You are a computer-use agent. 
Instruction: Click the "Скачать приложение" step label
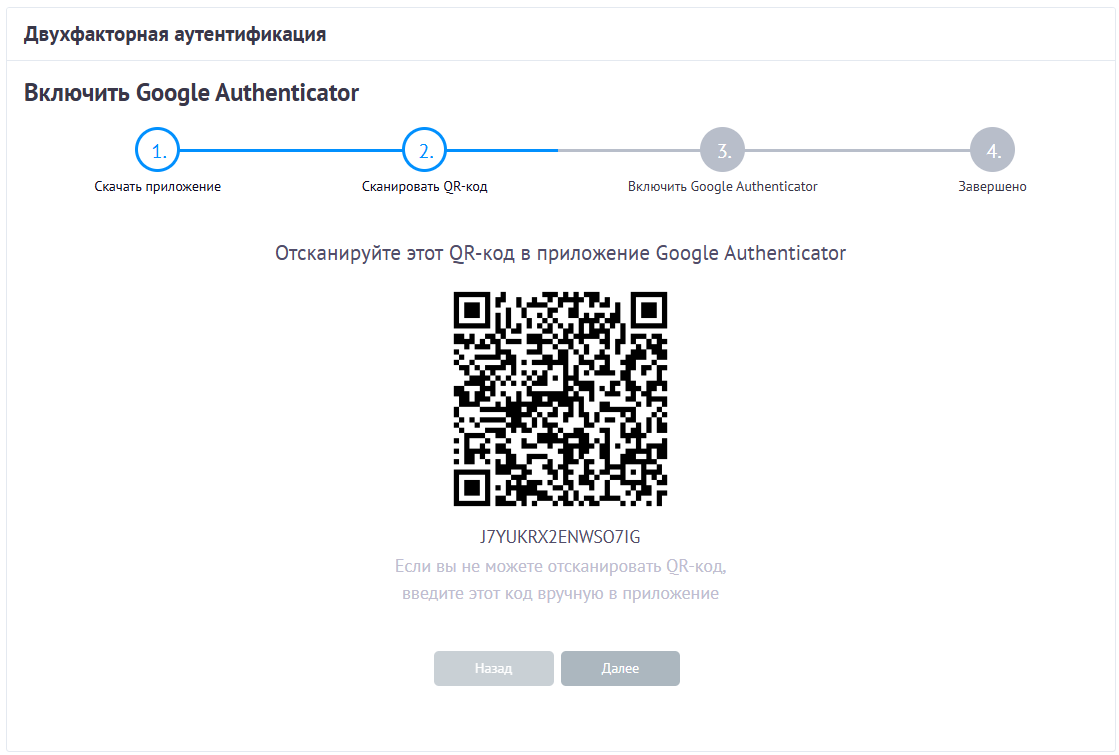pyautogui.click(x=158, y=187)
